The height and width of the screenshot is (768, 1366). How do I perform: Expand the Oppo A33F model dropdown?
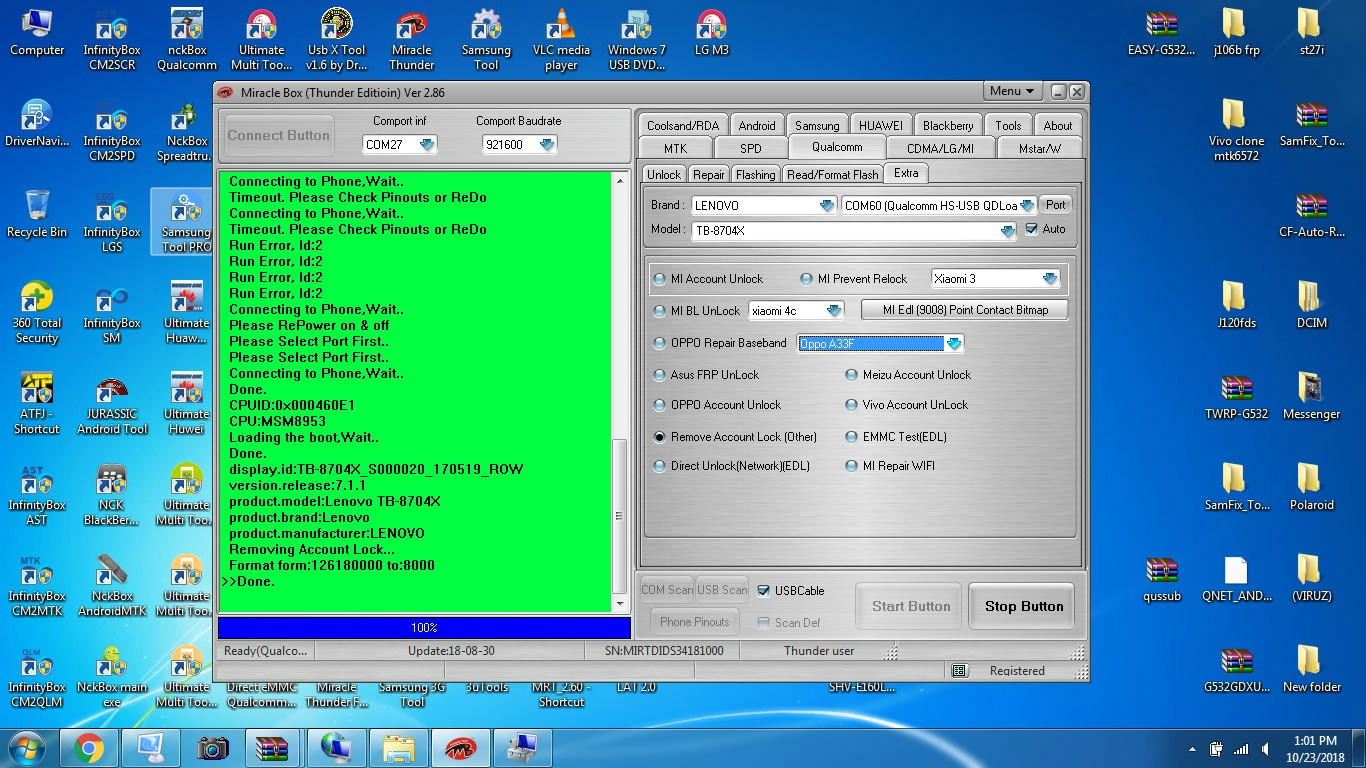click(953, 344)
